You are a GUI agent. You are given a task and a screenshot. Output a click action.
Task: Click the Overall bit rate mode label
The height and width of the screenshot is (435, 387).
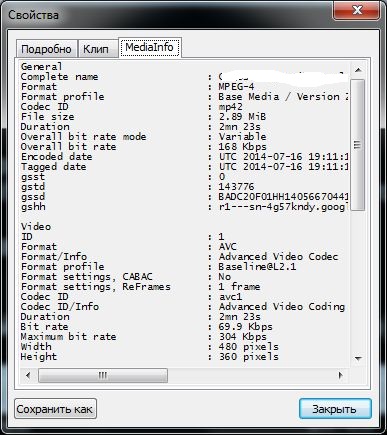83,137
